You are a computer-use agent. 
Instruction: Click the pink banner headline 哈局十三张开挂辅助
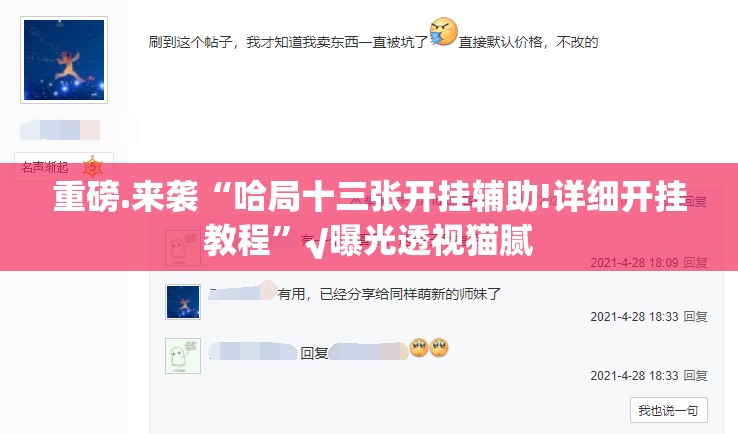point(371,217)
